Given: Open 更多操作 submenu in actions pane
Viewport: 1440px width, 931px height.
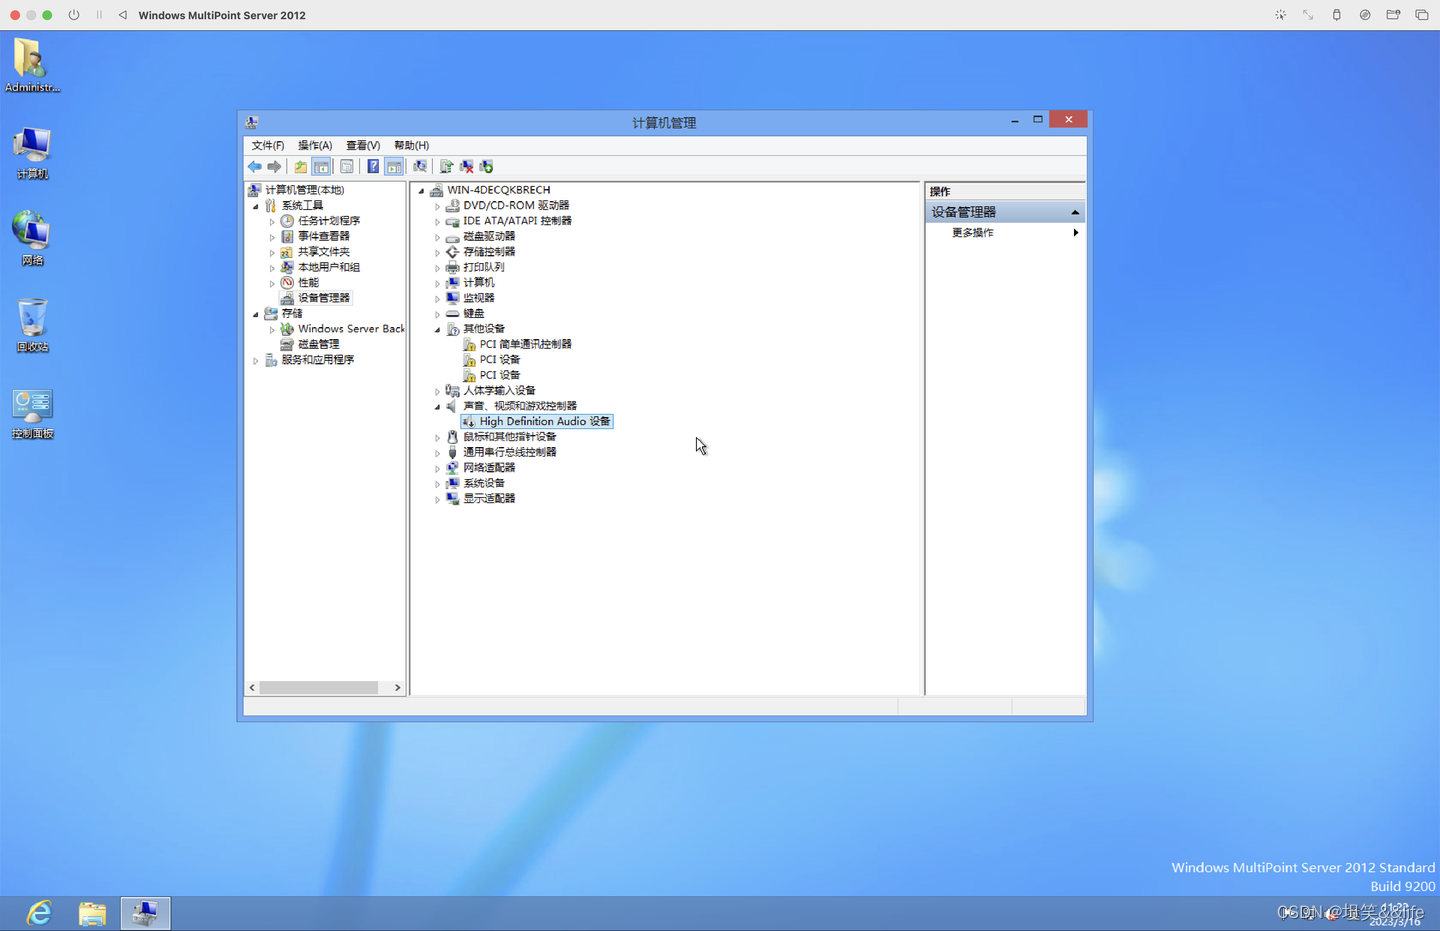Looking at the screenshot, I should 1005,233.
